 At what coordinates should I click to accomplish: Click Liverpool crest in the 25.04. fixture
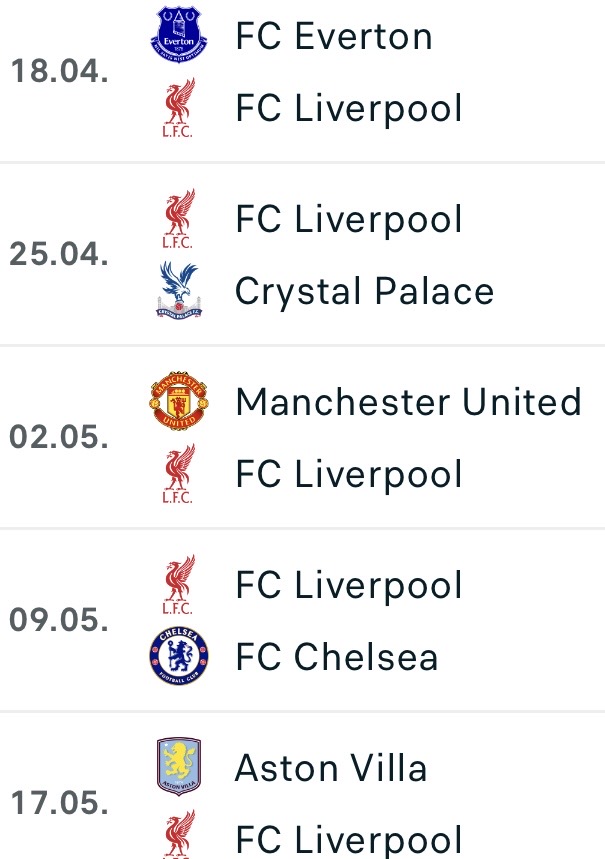point(179,219)
